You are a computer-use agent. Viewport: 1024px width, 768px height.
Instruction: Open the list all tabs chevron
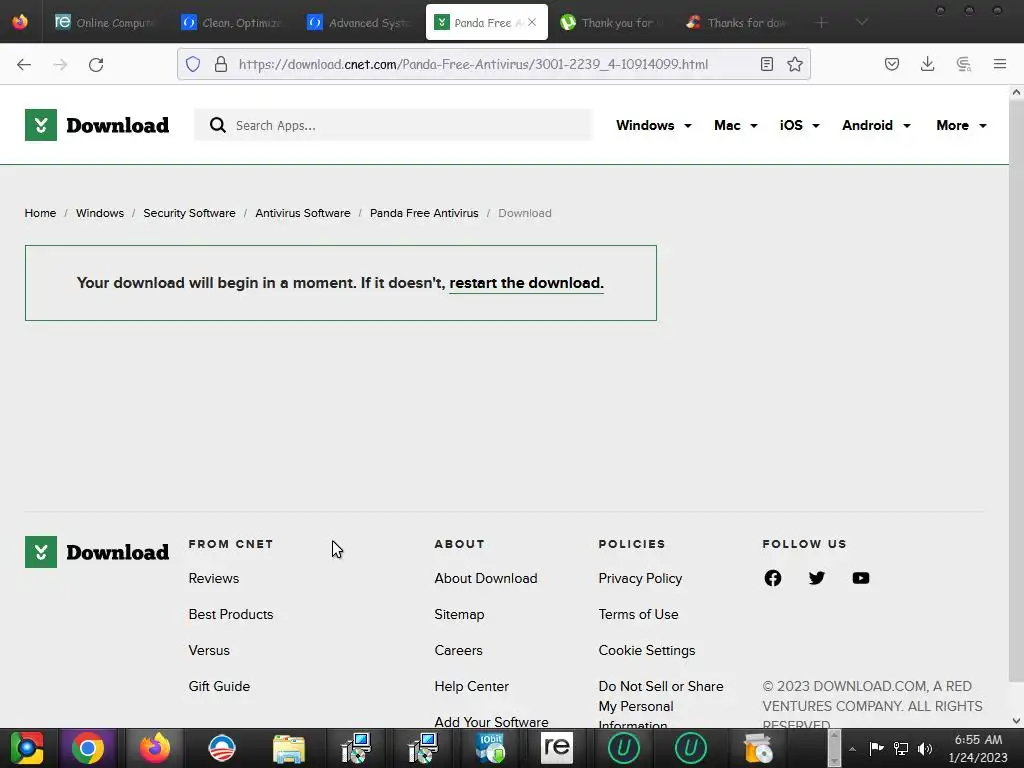coord(861,22)
